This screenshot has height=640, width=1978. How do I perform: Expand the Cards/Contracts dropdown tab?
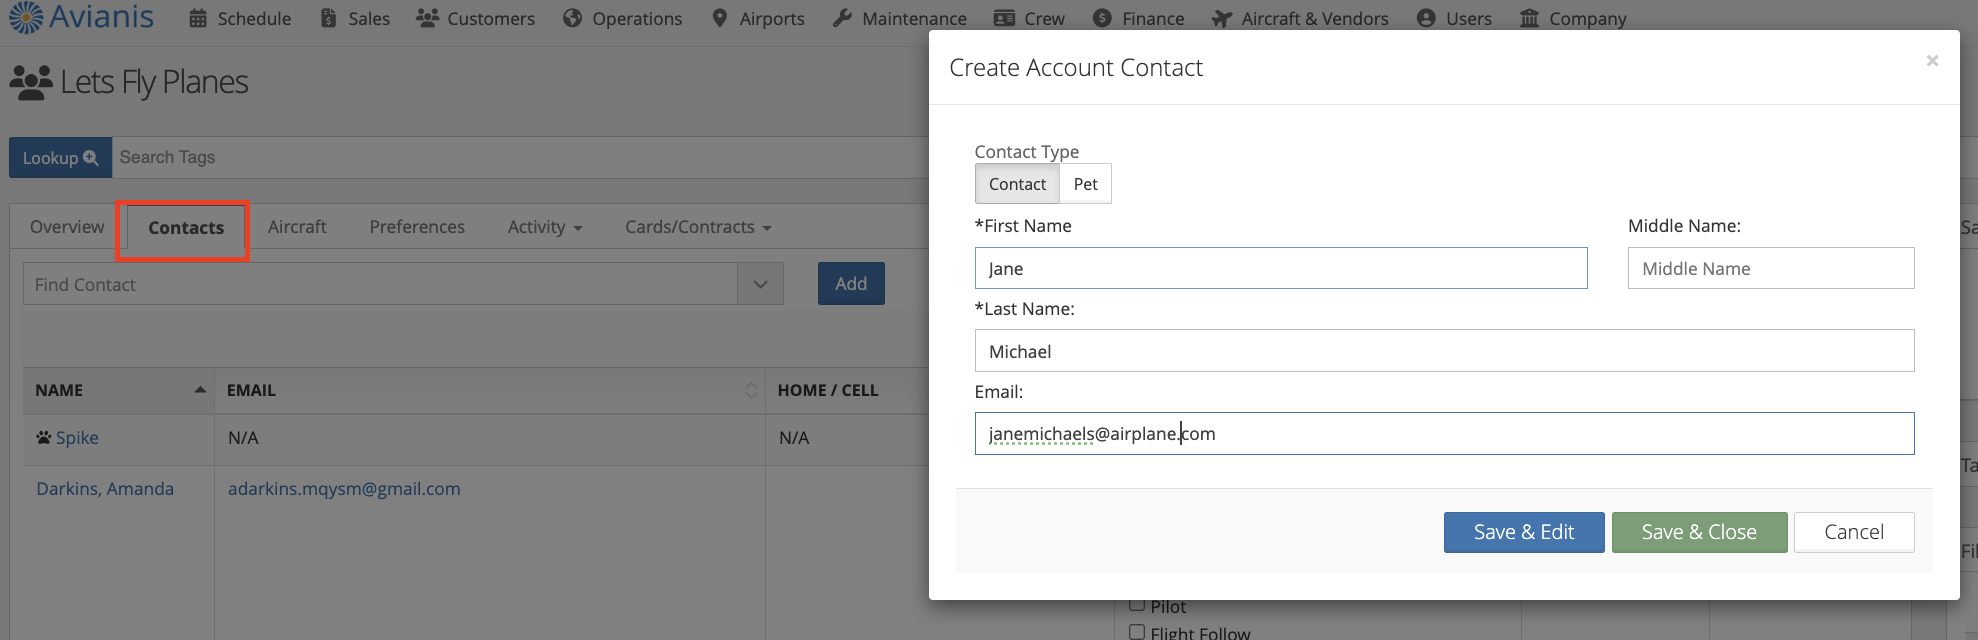[x=697, y=227]
